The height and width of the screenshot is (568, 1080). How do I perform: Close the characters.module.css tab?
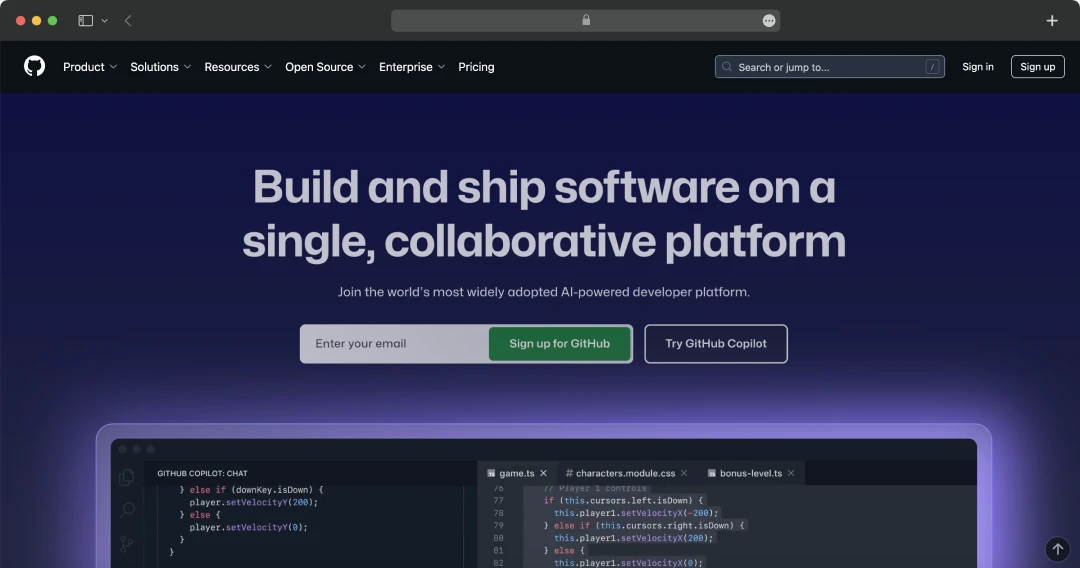click(x=684, y=473)
